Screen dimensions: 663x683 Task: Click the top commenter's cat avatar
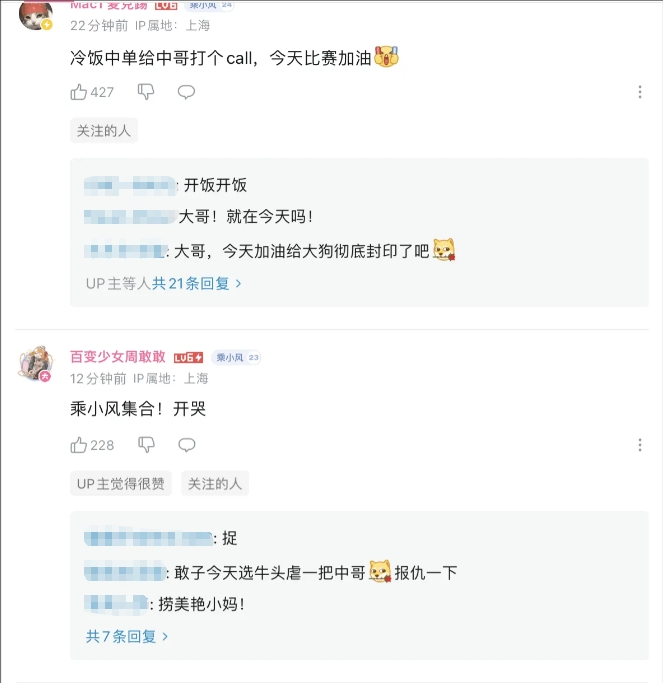pyautogui.click(x=36, y=14)
